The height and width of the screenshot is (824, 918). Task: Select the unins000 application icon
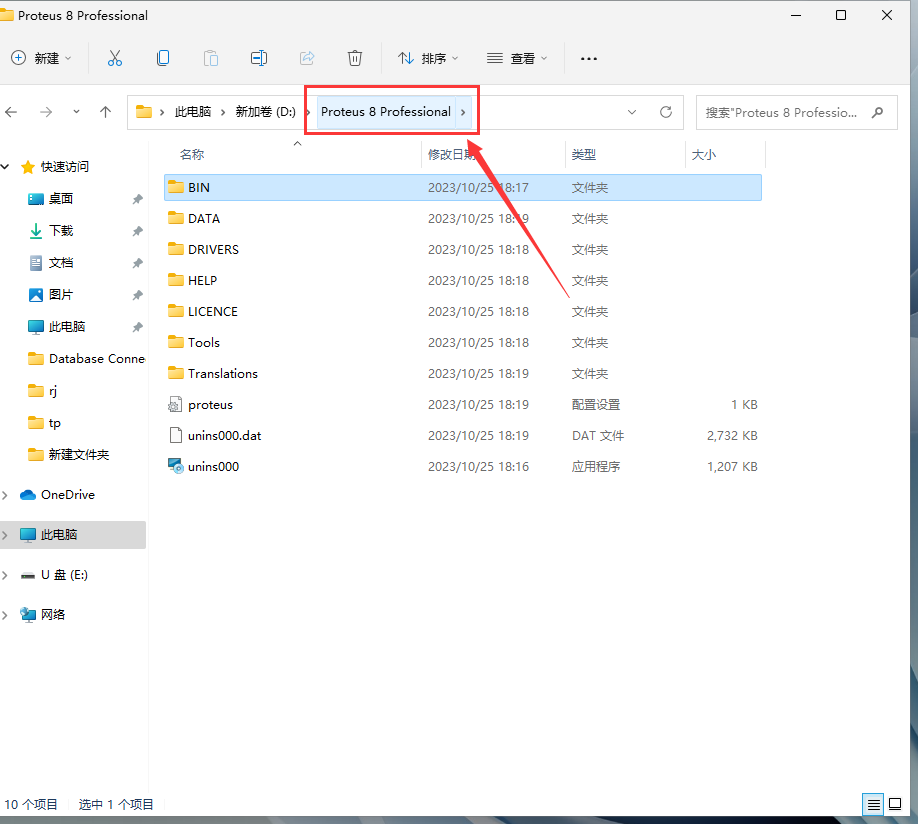[176, 466]
